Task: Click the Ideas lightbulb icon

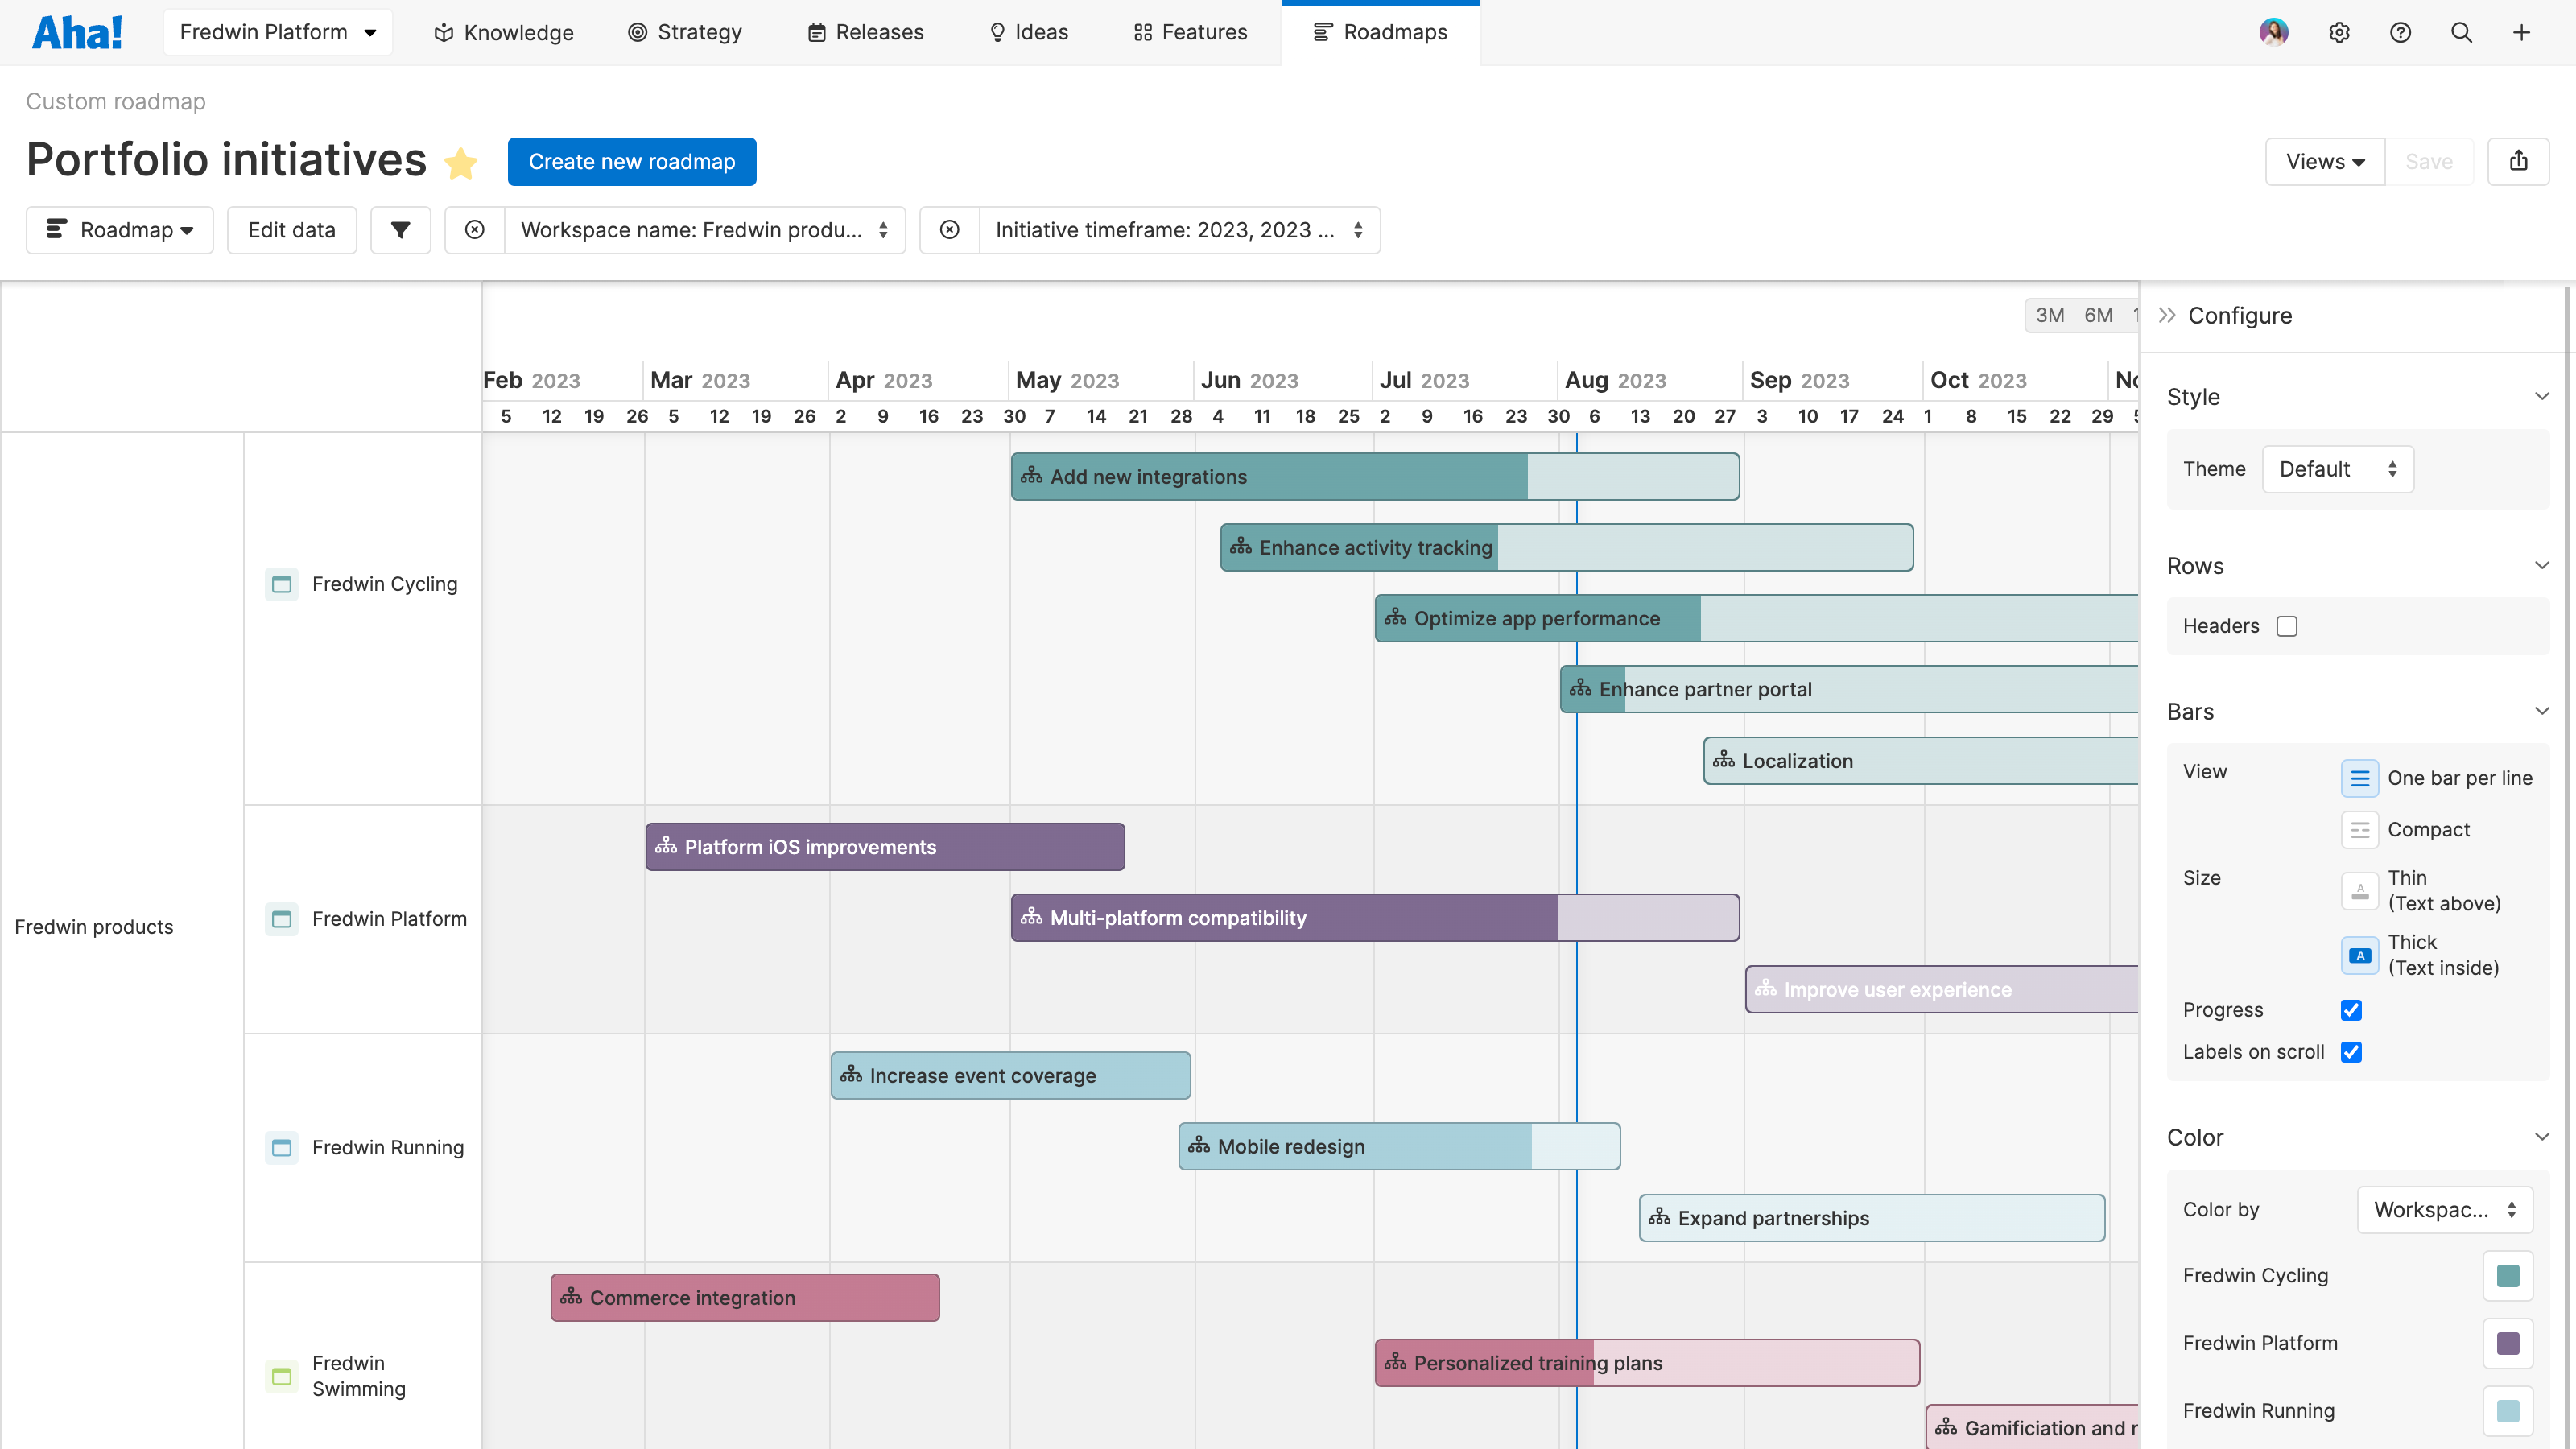Action: (x=997, y=32)
